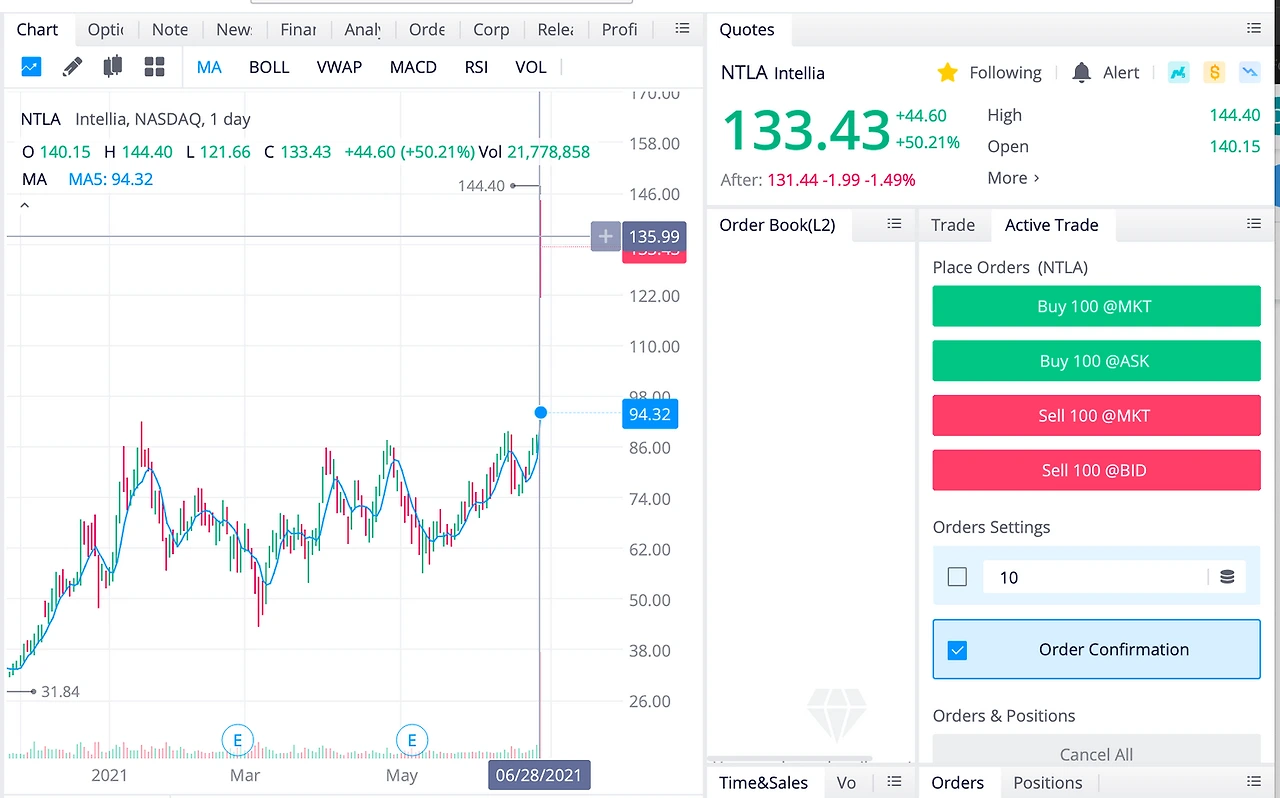Viewport: 1280px width, 798px height.
Task: Open the teal uptrend chart icon
Action: 1179,72
